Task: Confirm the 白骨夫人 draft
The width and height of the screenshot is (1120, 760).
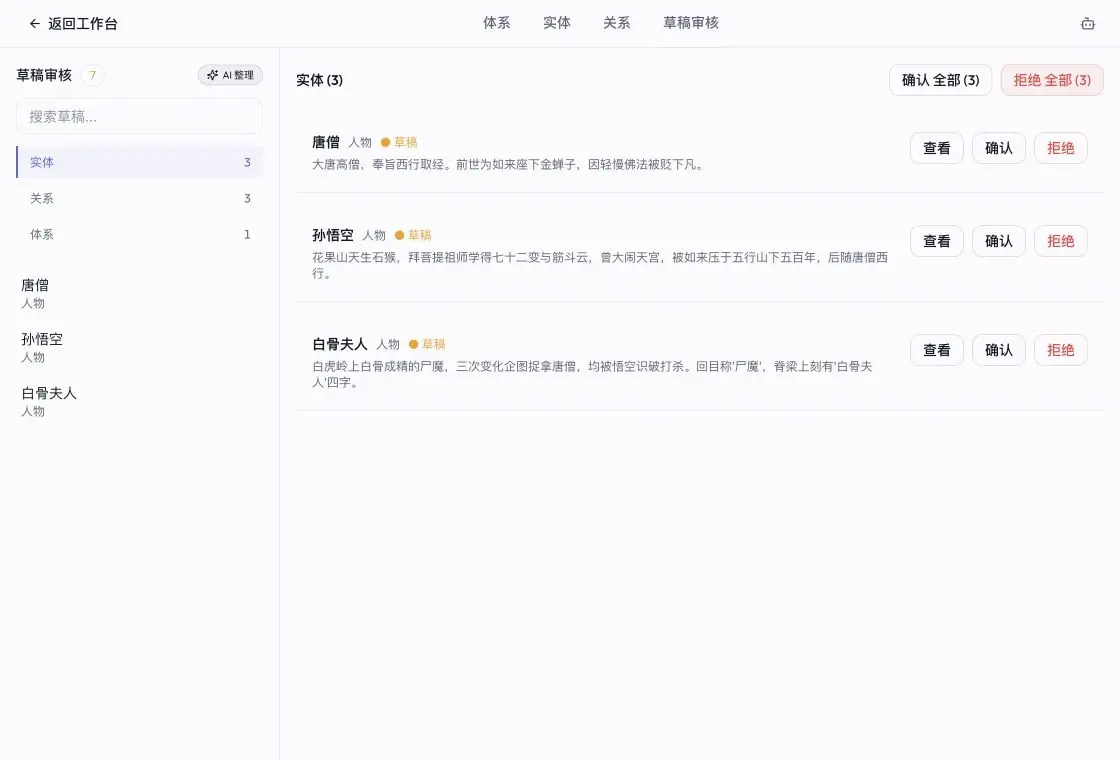Action: coord(999,350)
